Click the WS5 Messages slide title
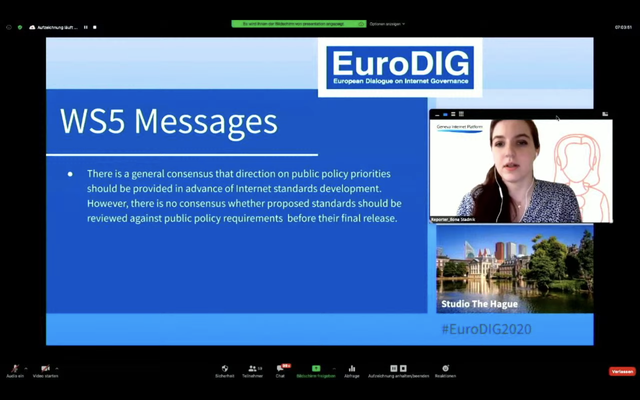Image resolution: width=640 pixels, height=400 pixels. point(169,121)
